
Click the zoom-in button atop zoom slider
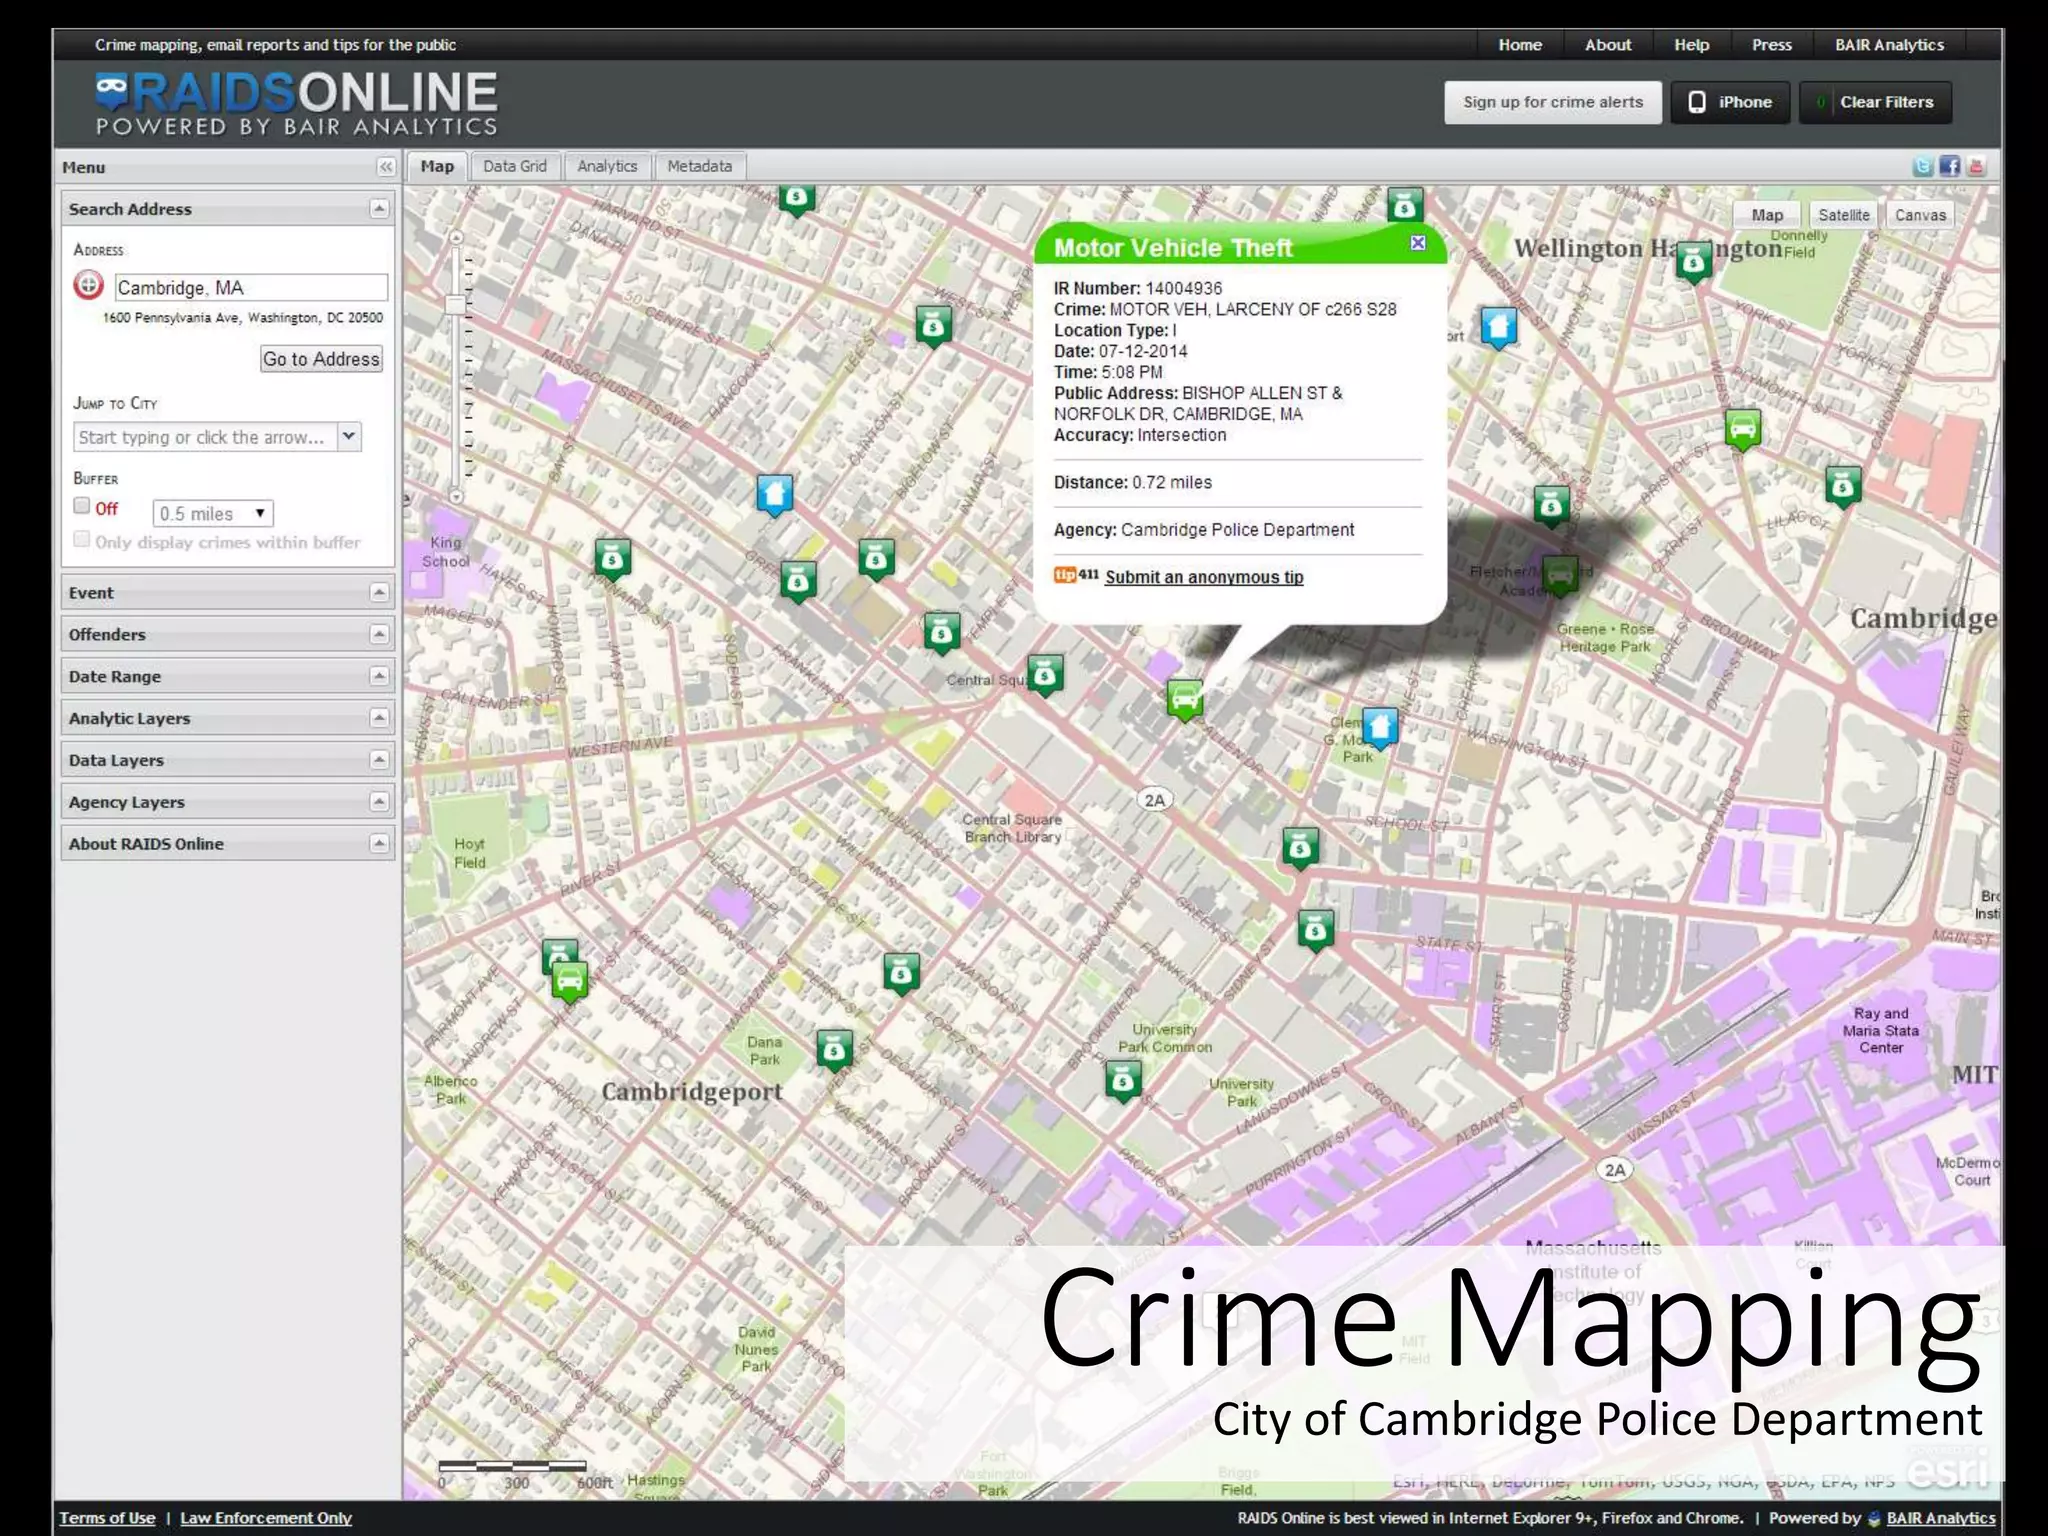[456, 238]
